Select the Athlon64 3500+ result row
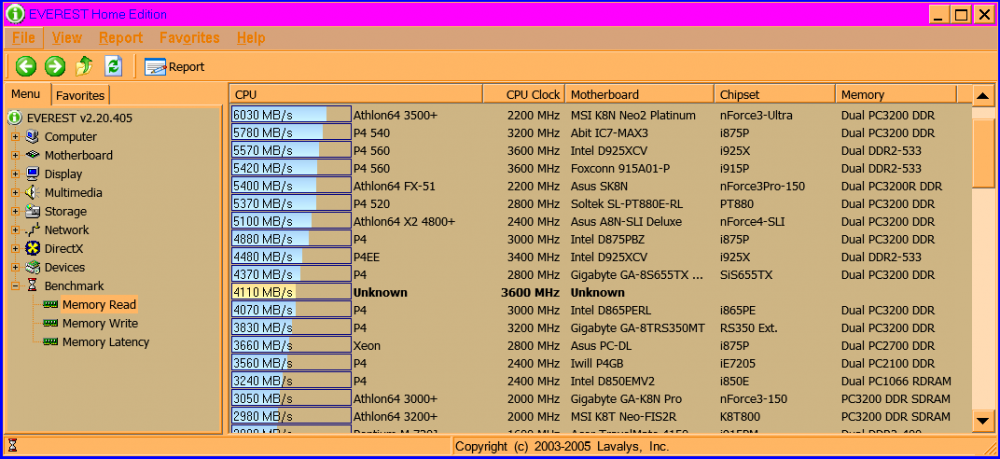 pyautogui.click(x=395, y=115)
